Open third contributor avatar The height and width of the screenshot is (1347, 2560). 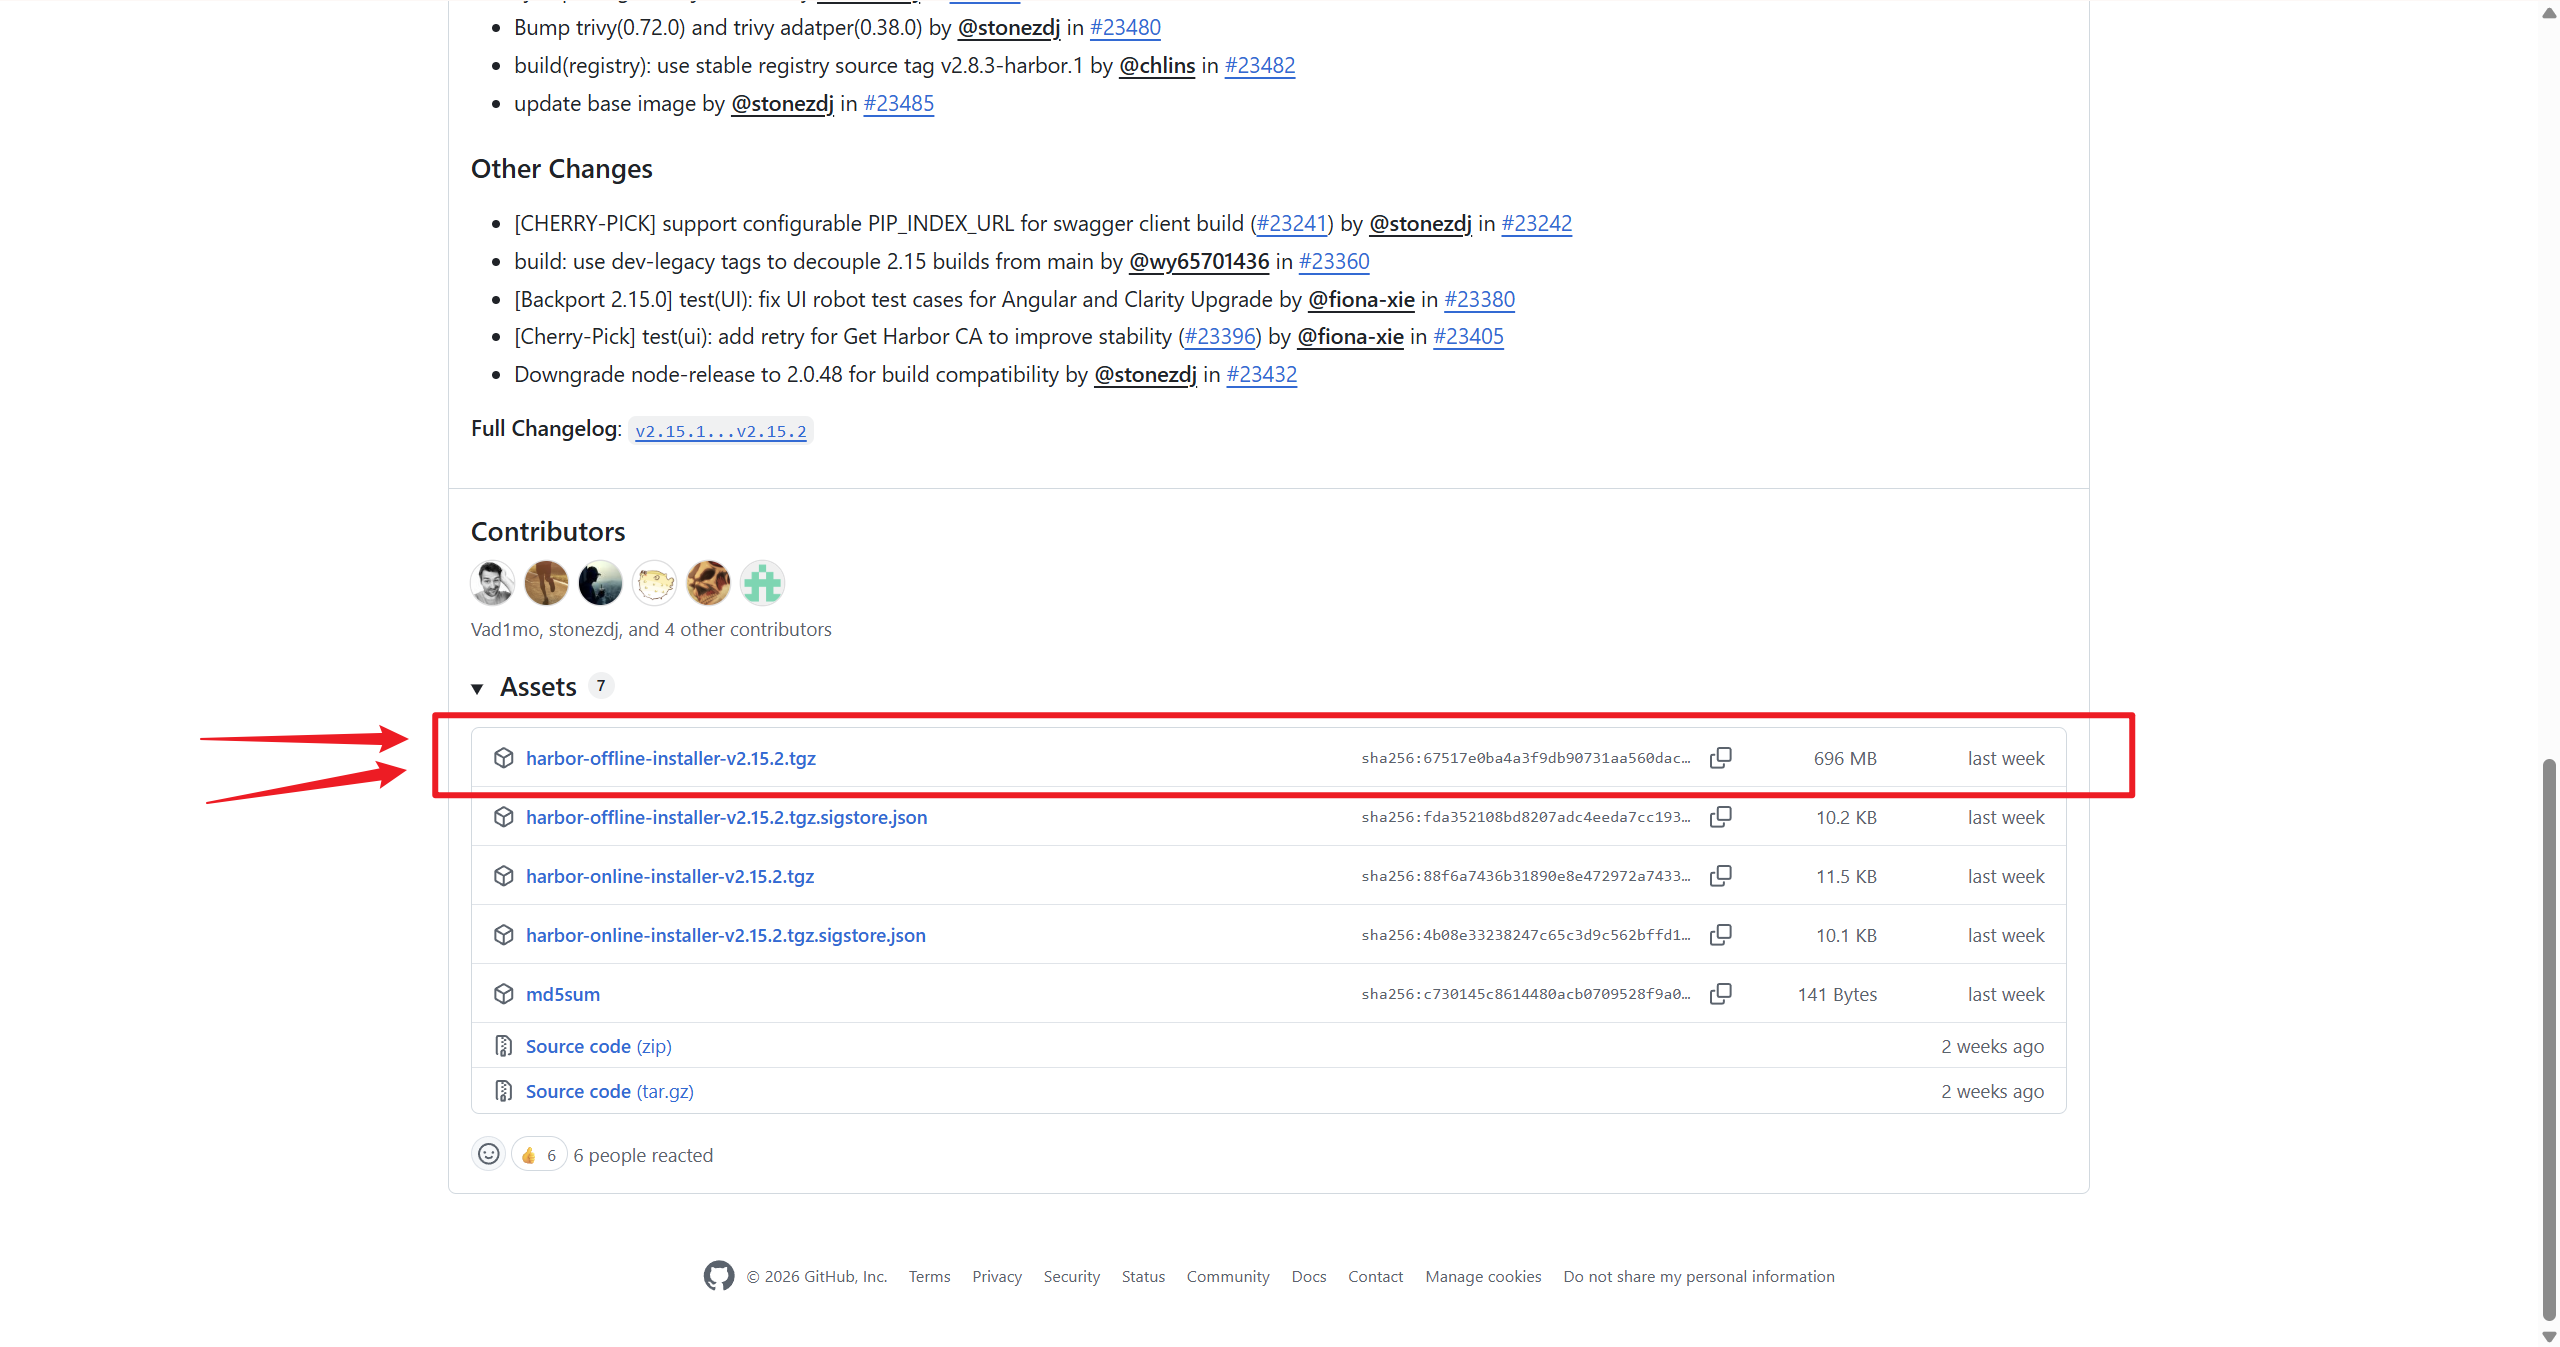(600, 583)
